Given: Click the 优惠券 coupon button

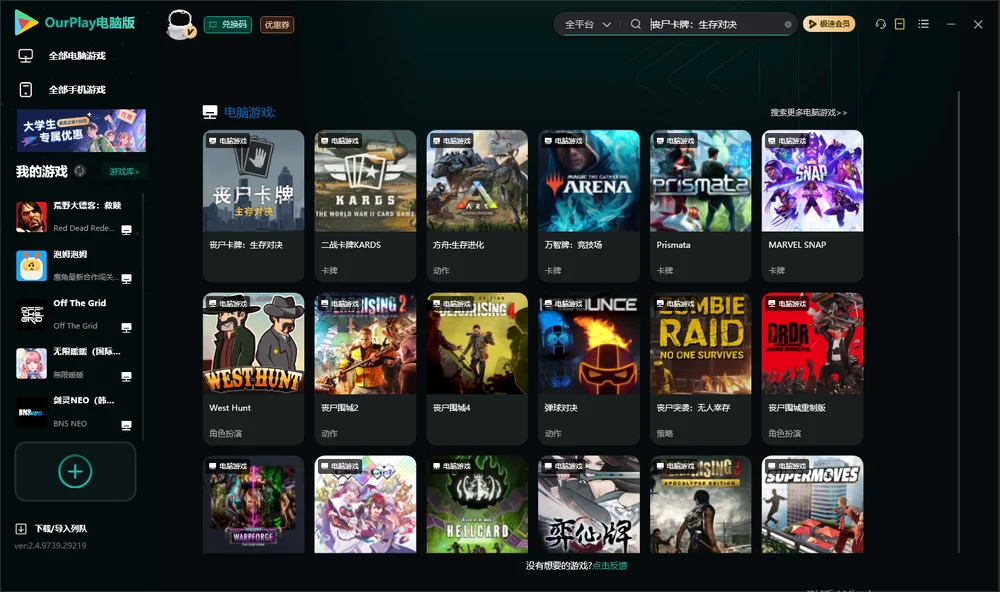Looking at the screenshot, I should click(x=277, y=24).
